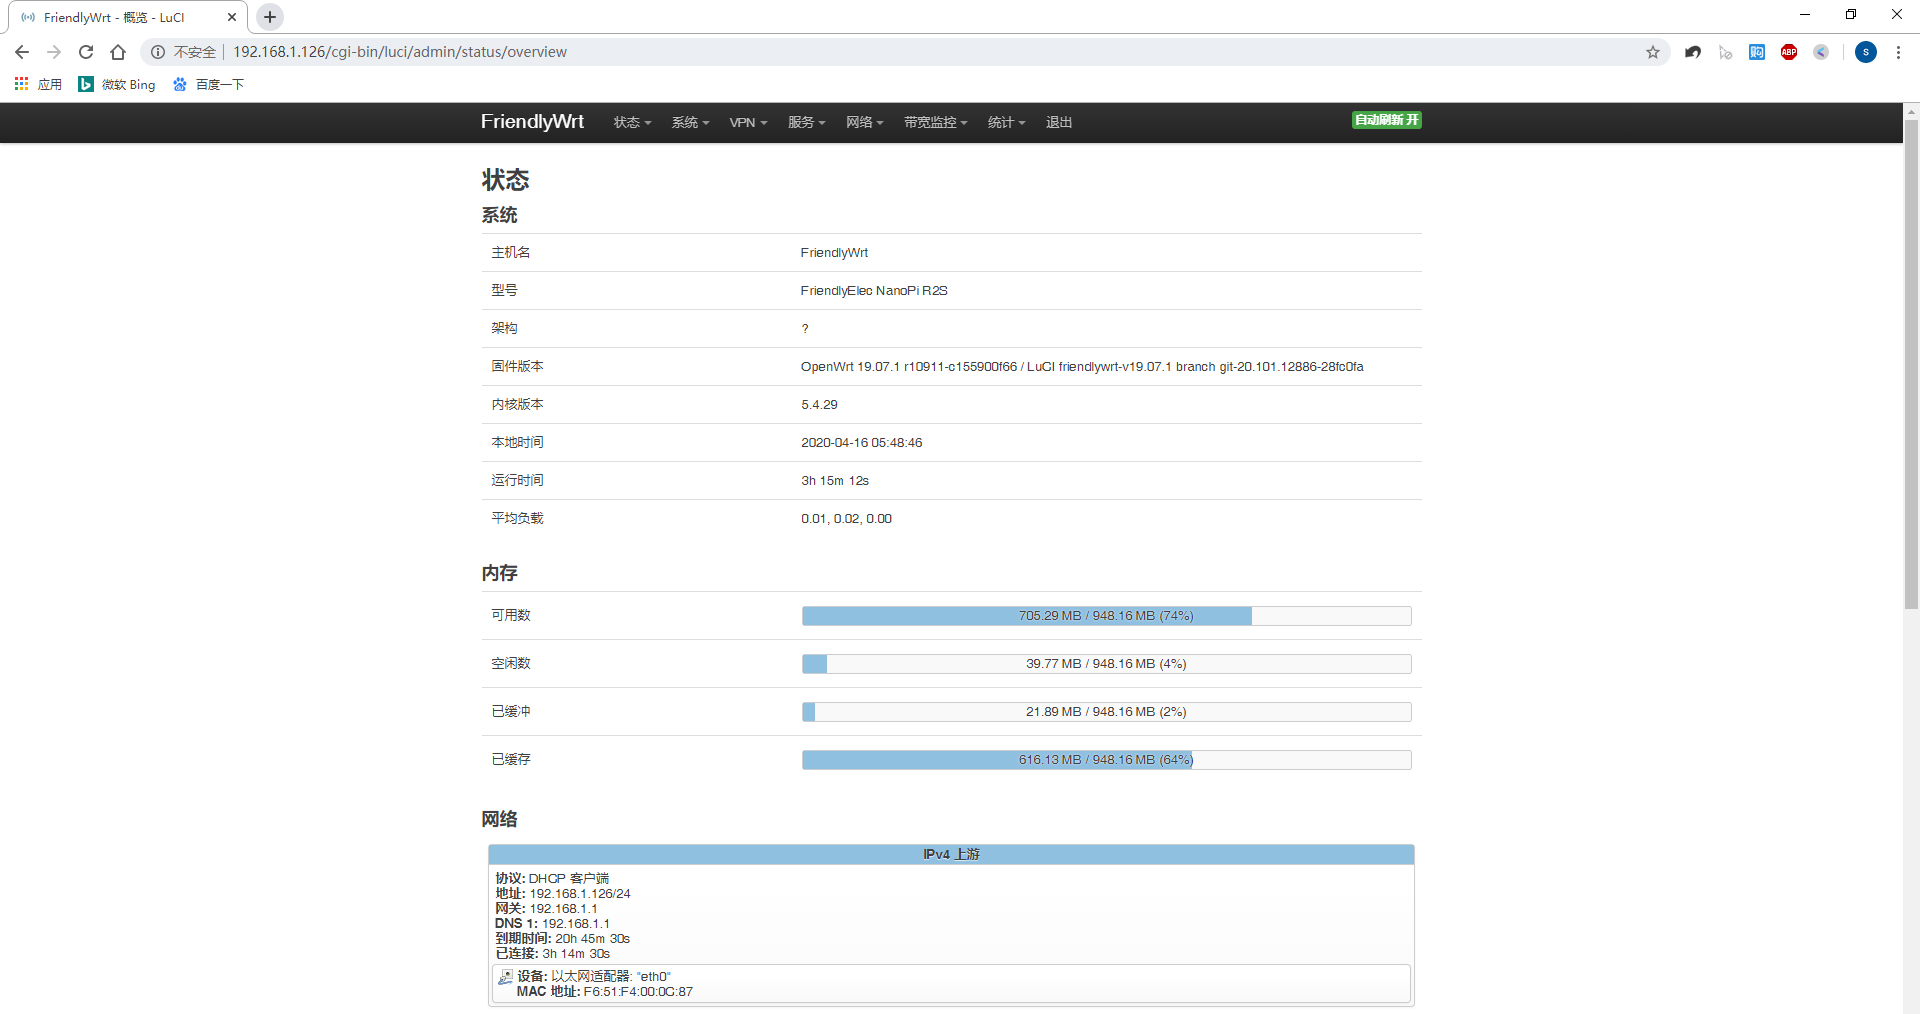This screenshot has height=1014, width=1920.
Task: Go forward to the next page
Action: point(54,52)
